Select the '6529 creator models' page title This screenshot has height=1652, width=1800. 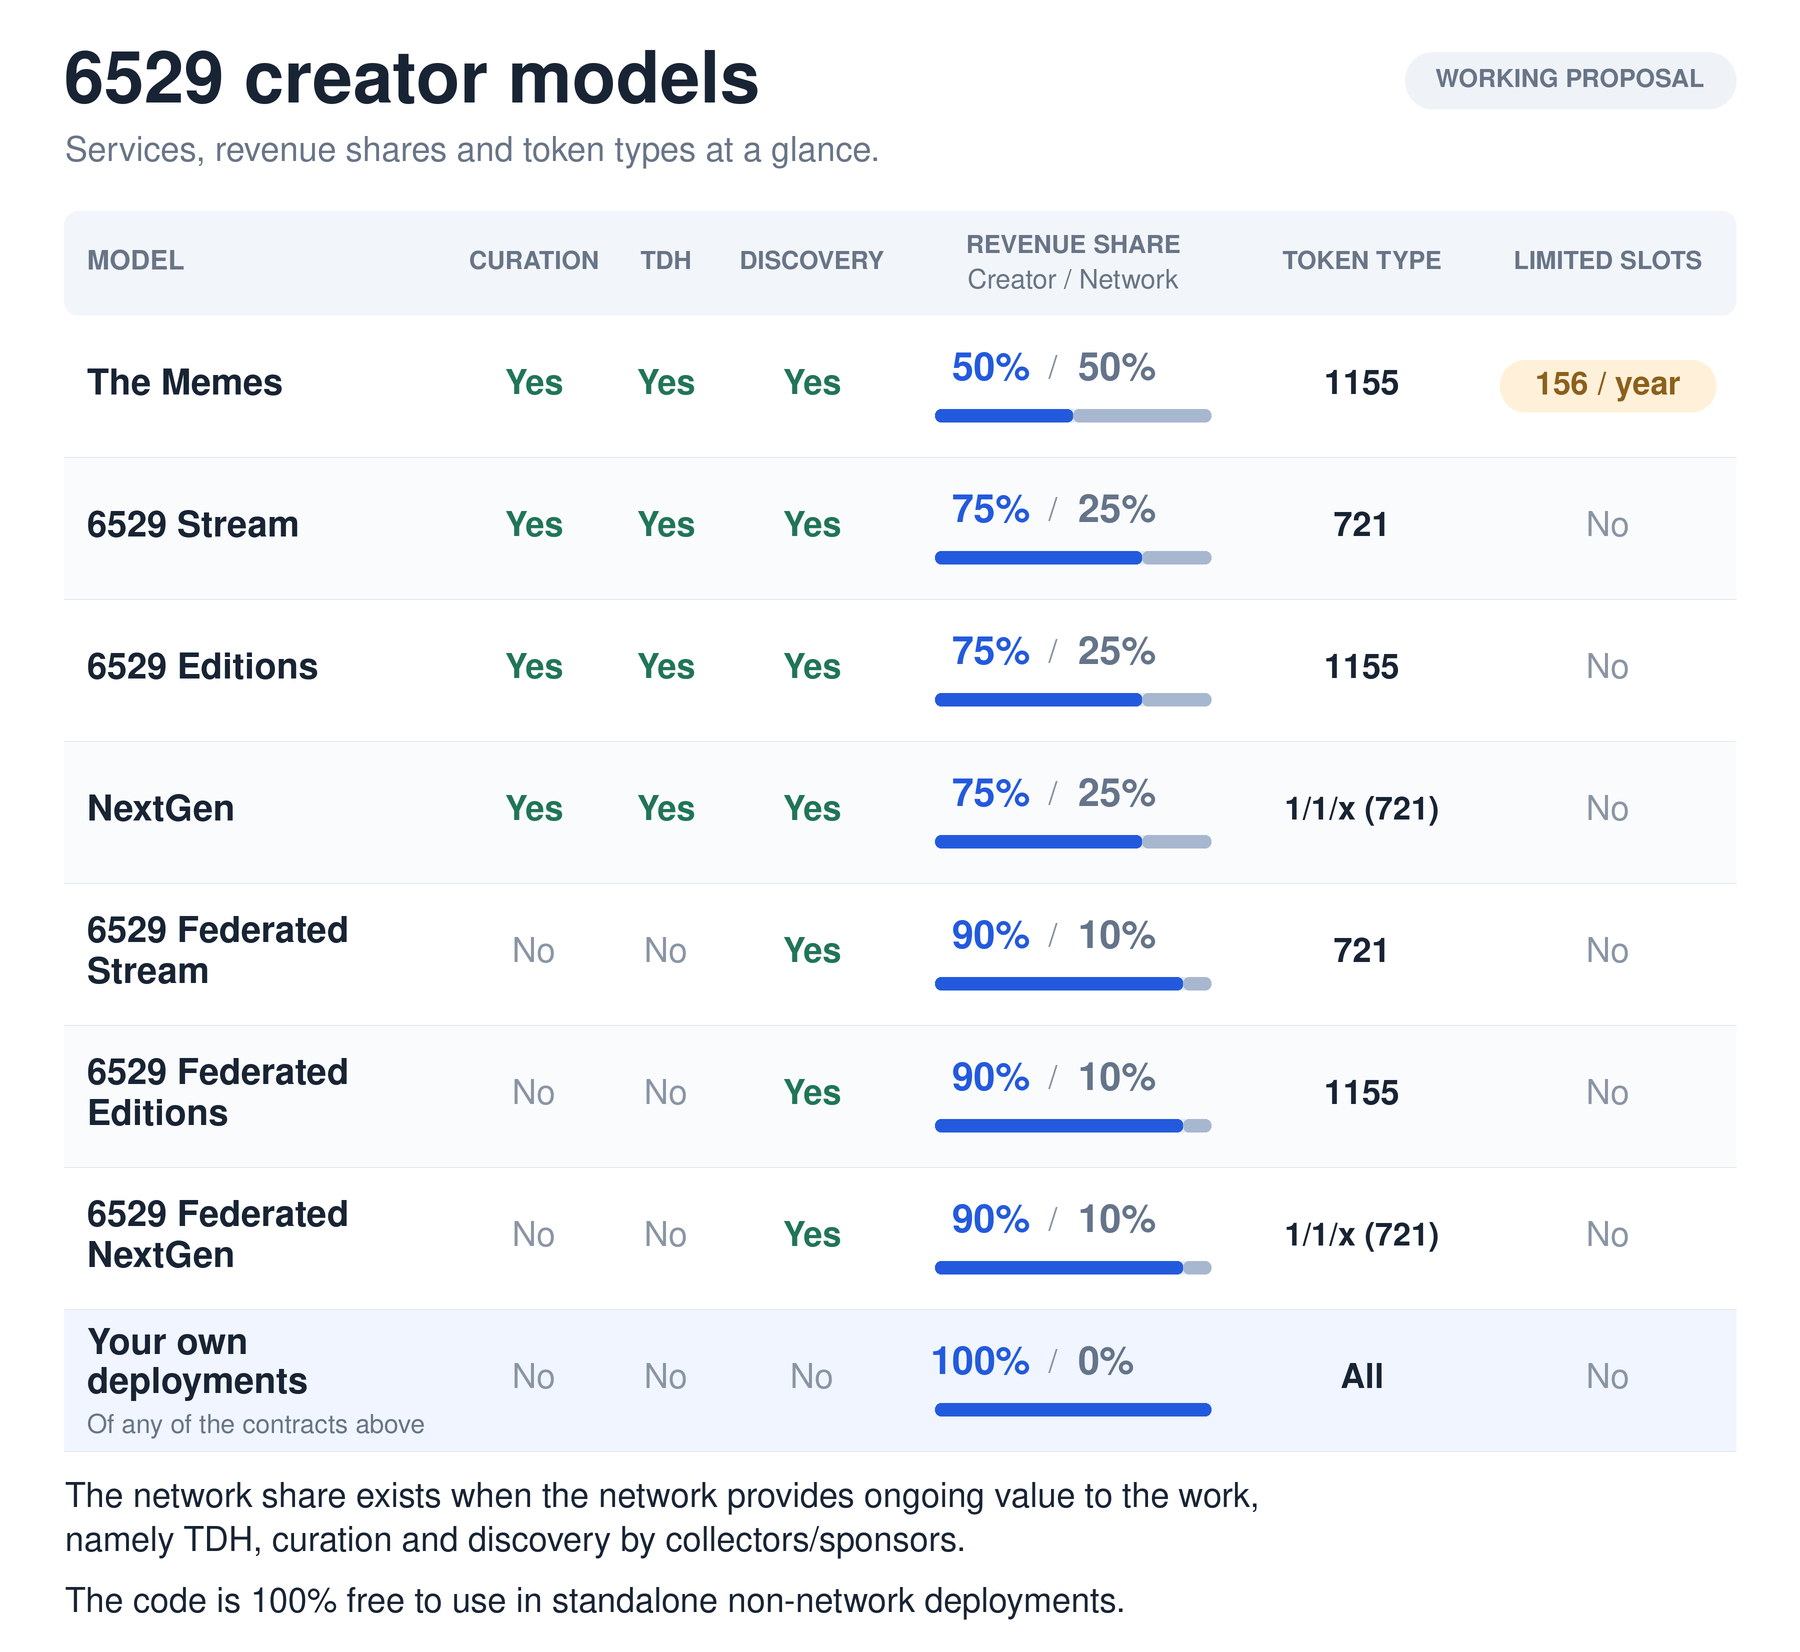coord(412,78)
